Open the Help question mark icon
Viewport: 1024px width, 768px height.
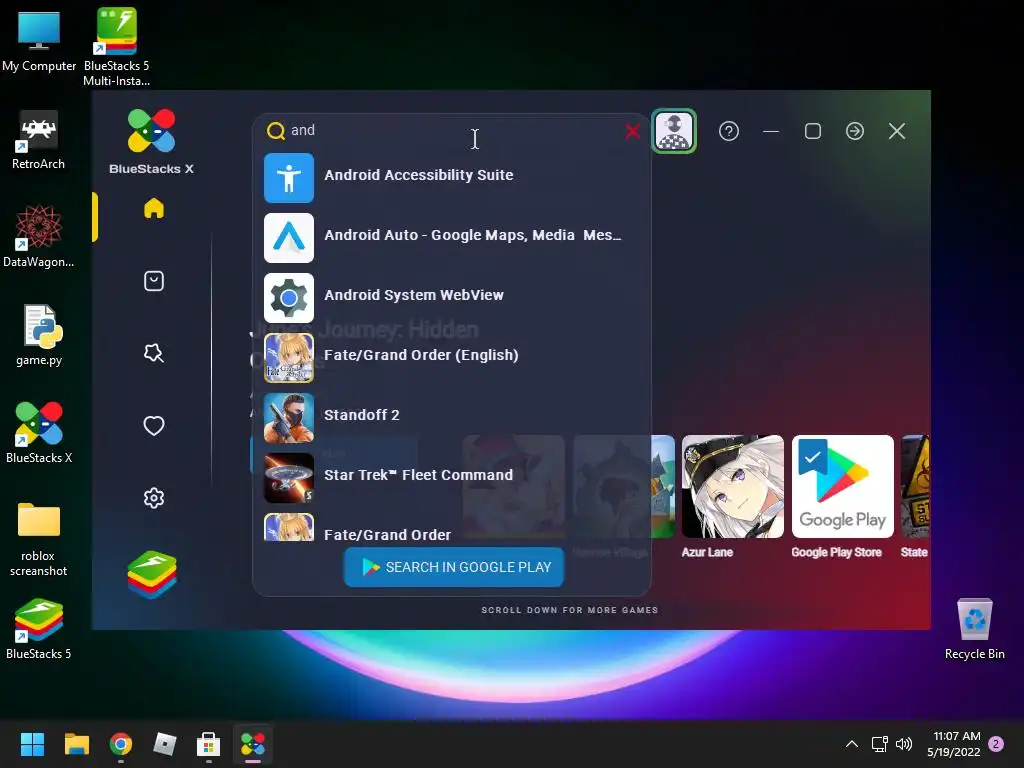point(729,131)
